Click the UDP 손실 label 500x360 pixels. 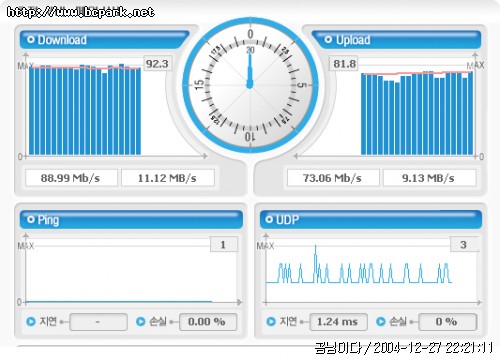point(398,321)
